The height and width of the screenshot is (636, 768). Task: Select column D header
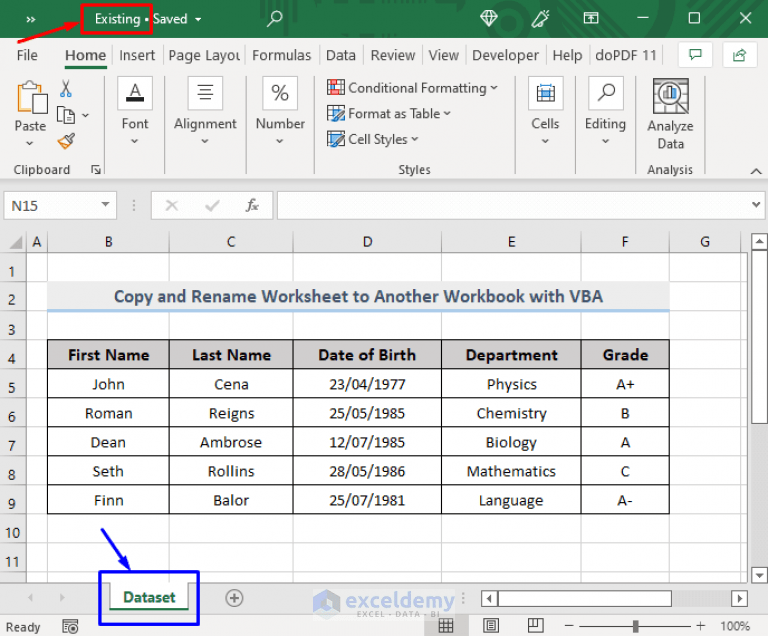tap(367, 242)
